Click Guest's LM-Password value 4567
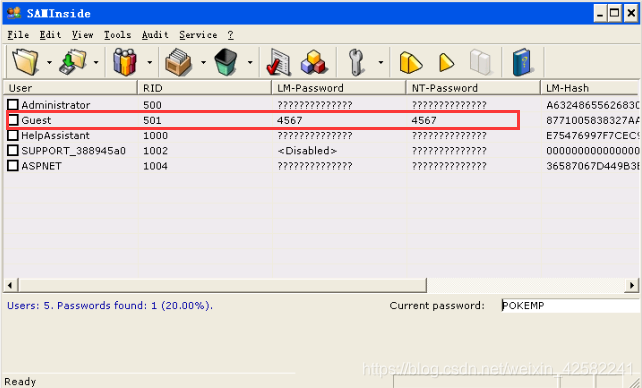Image resolution: width=642 pixels, height=388 pixels. point(289,120)
